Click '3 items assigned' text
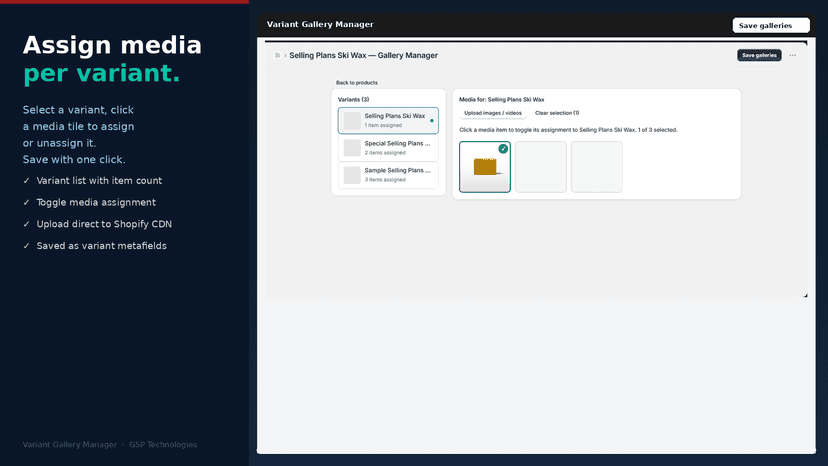 [385, 180]
